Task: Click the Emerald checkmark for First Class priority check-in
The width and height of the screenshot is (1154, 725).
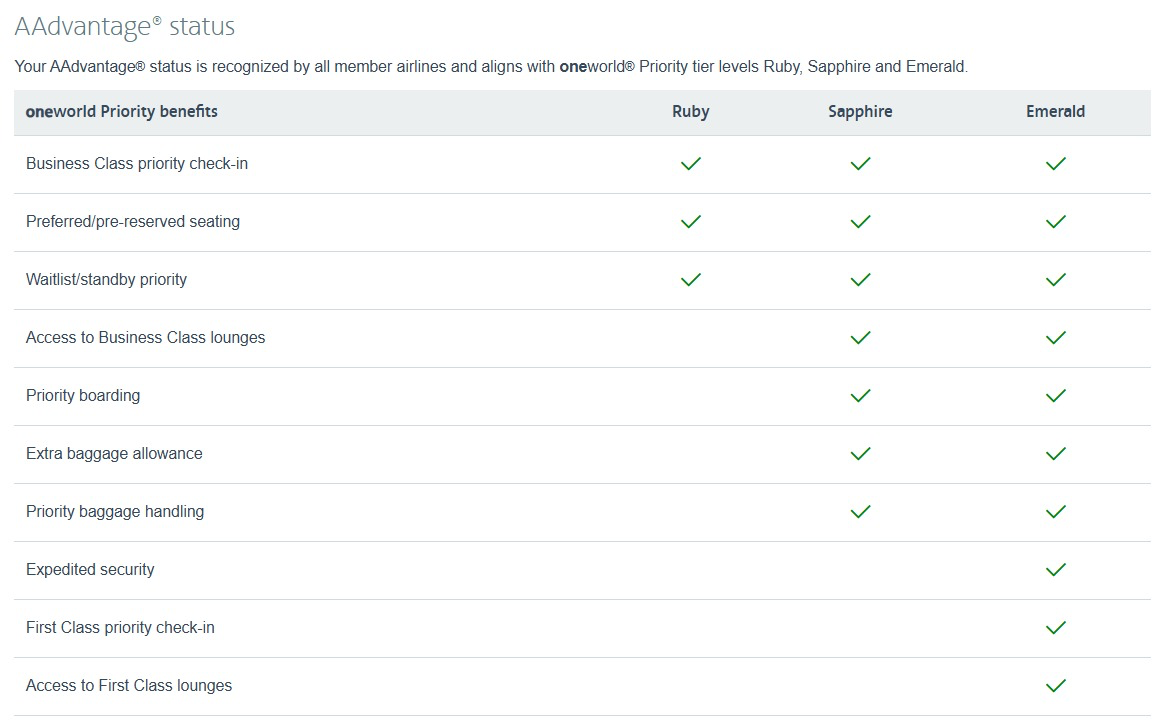Action: tap(1055, 628)
